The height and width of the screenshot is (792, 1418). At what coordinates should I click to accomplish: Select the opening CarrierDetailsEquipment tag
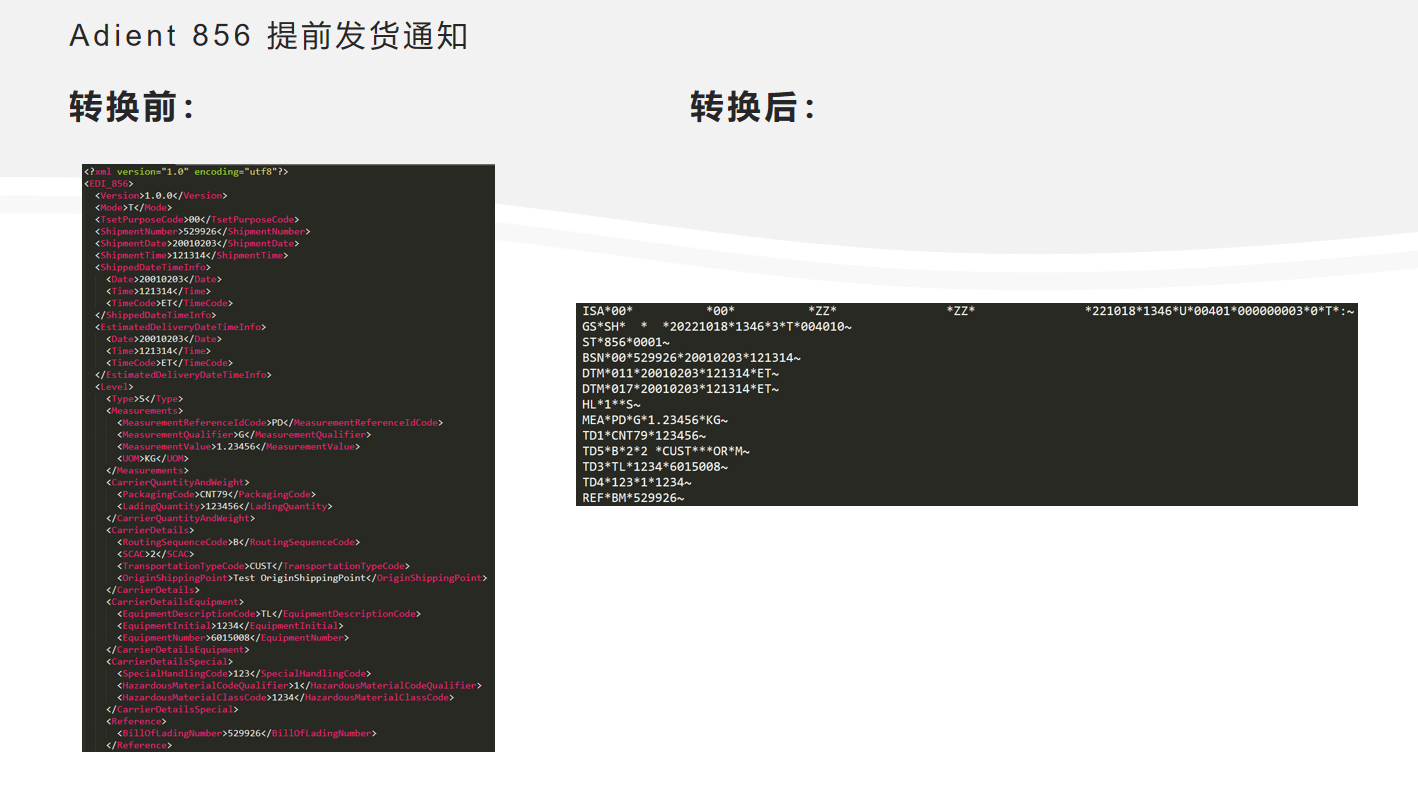tap(175, 602)
